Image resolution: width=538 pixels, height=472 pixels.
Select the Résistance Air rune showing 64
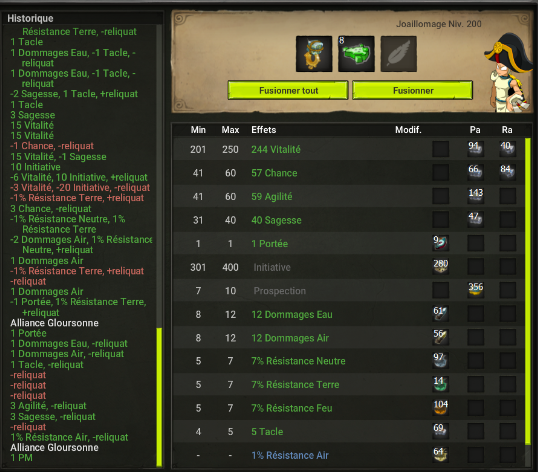[441, 455]
